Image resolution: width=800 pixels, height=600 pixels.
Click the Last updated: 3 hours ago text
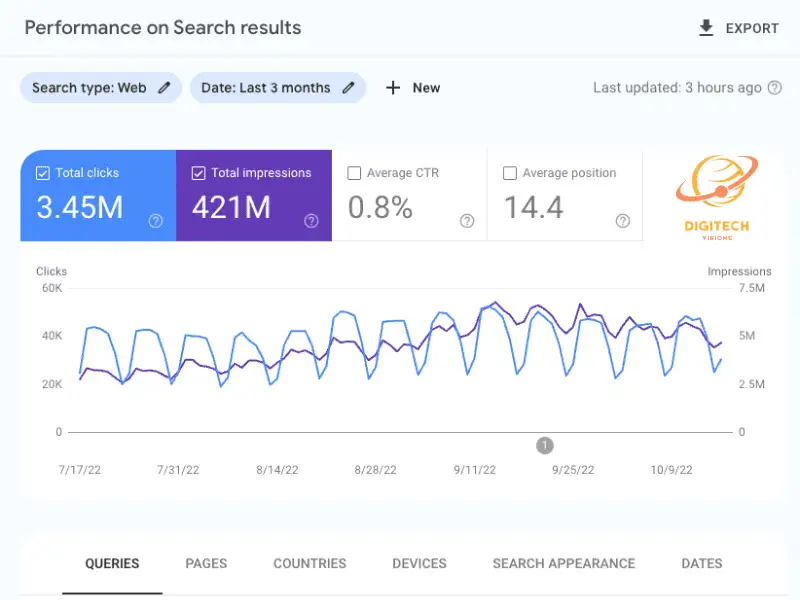coord(677,88)
